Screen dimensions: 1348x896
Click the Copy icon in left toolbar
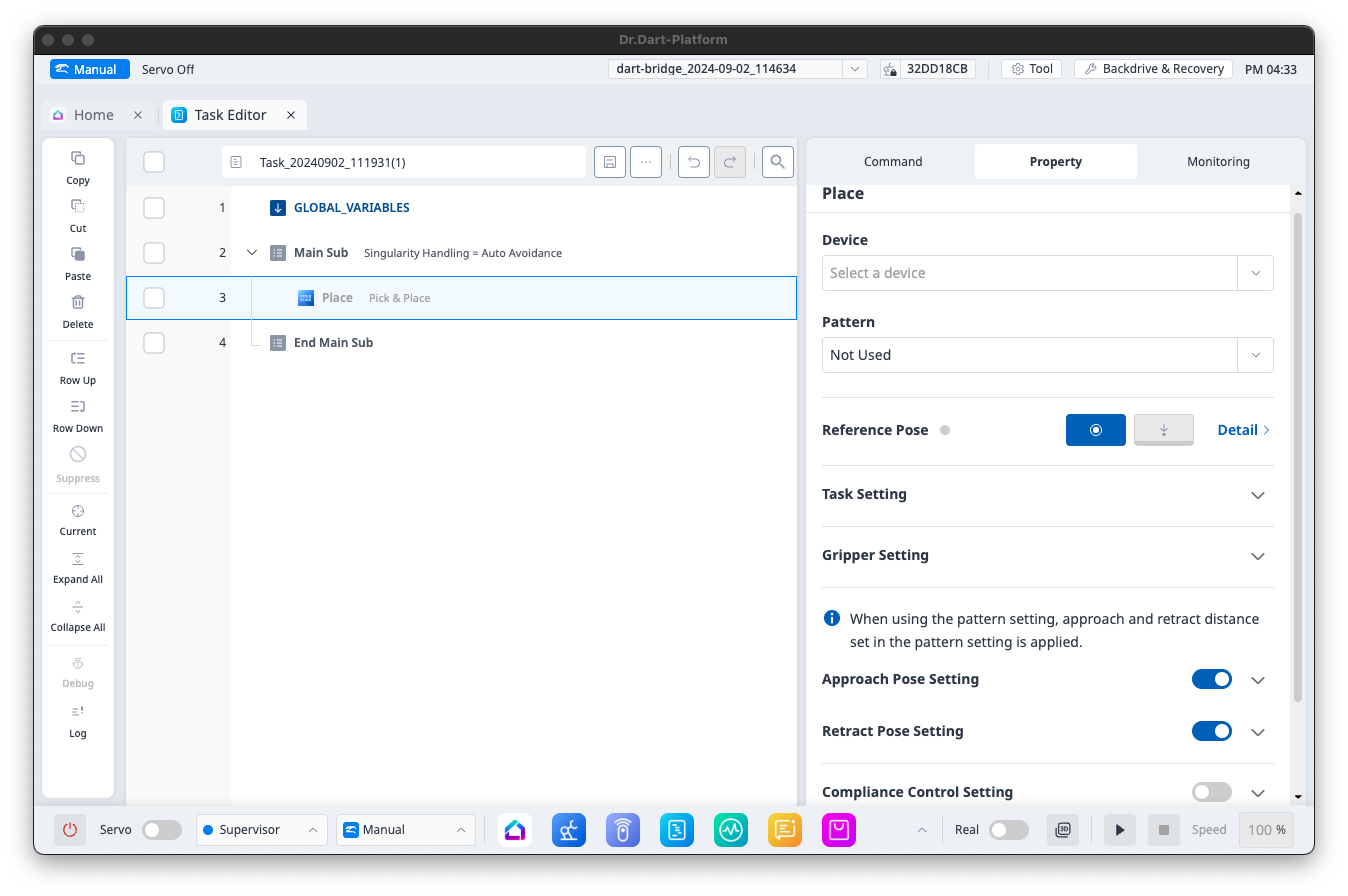pyautogui.click(x=78, y=159)
